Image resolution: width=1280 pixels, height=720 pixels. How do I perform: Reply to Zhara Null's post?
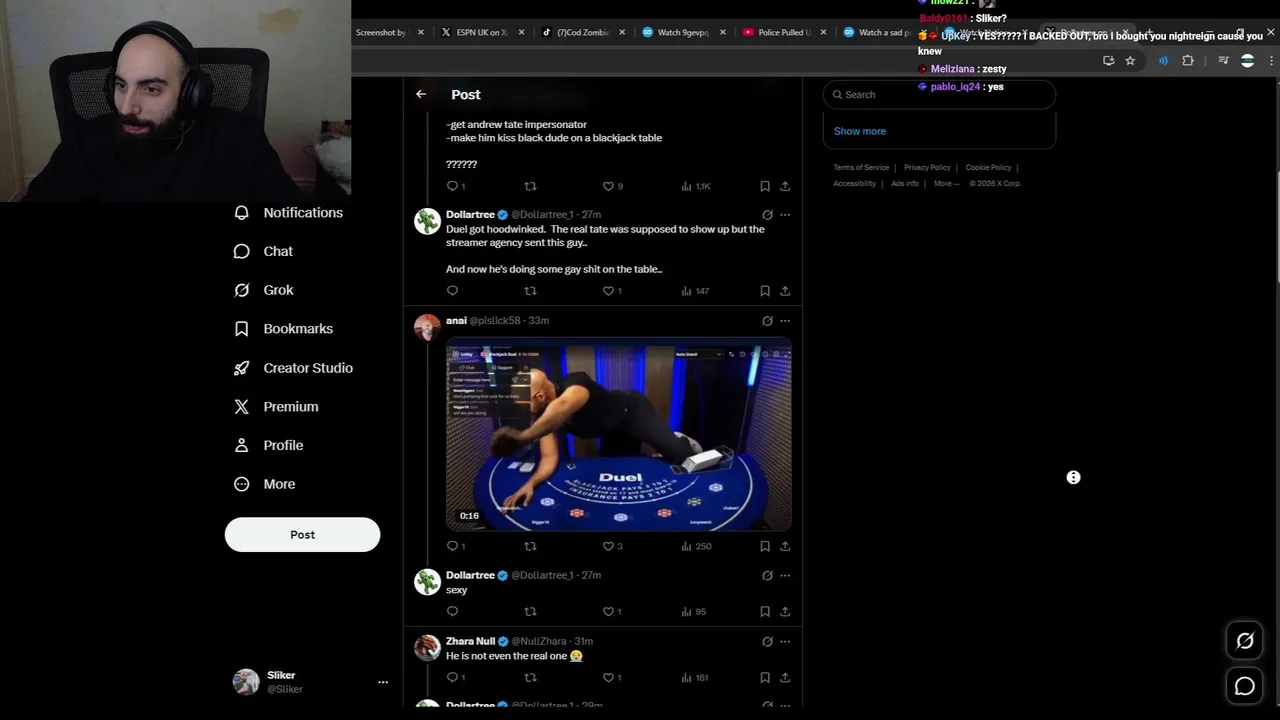(455, 677)
